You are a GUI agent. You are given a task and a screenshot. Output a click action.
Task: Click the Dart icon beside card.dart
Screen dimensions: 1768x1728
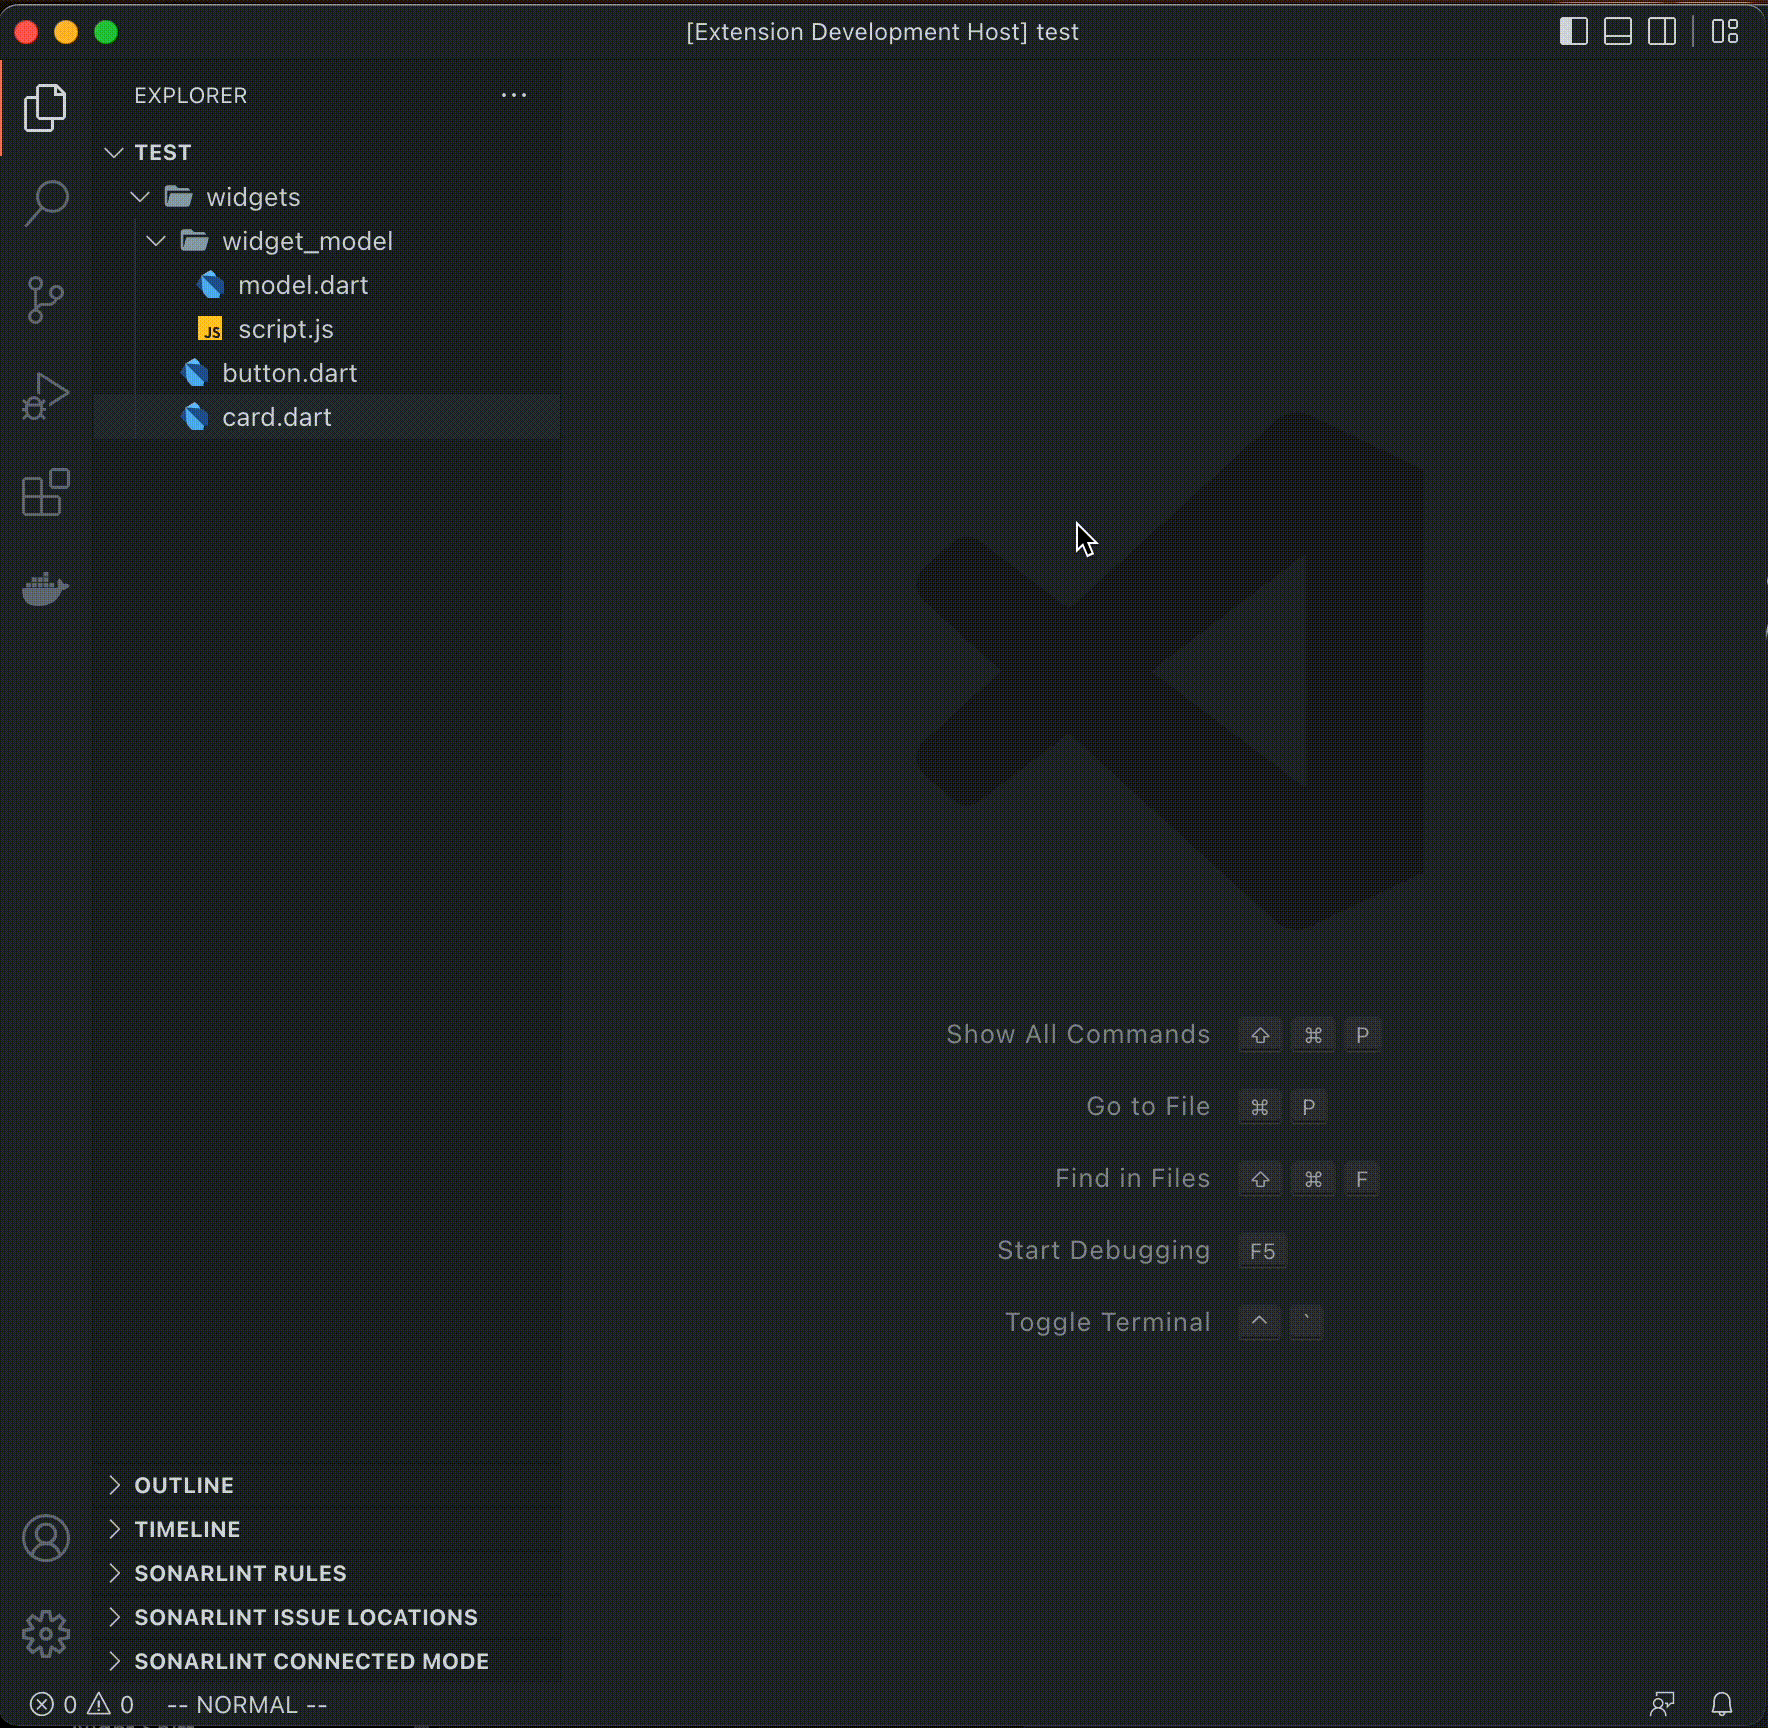pyautogui.click(x=195, y=417)
